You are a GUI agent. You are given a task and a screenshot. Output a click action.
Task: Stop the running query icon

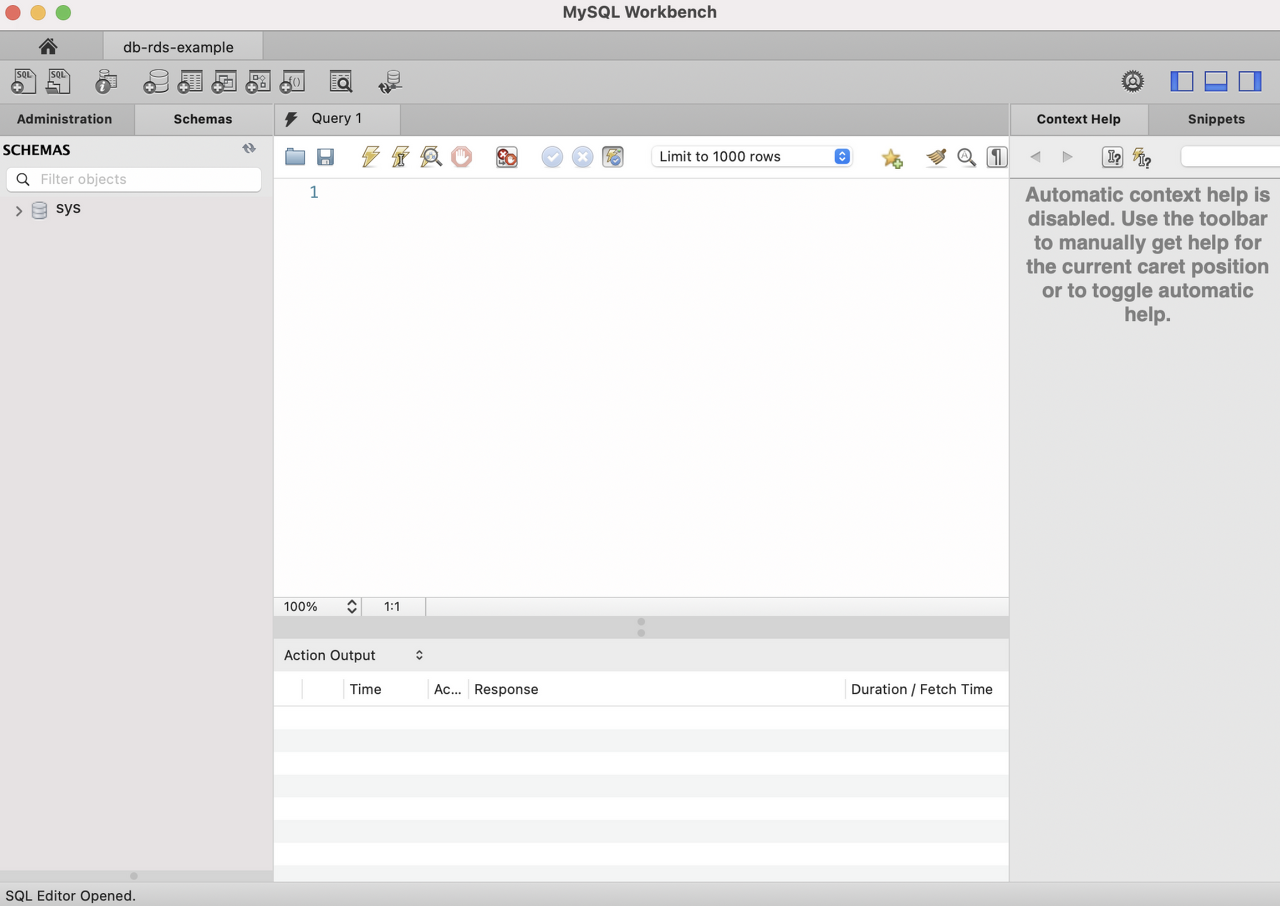[x=461, y=157]
